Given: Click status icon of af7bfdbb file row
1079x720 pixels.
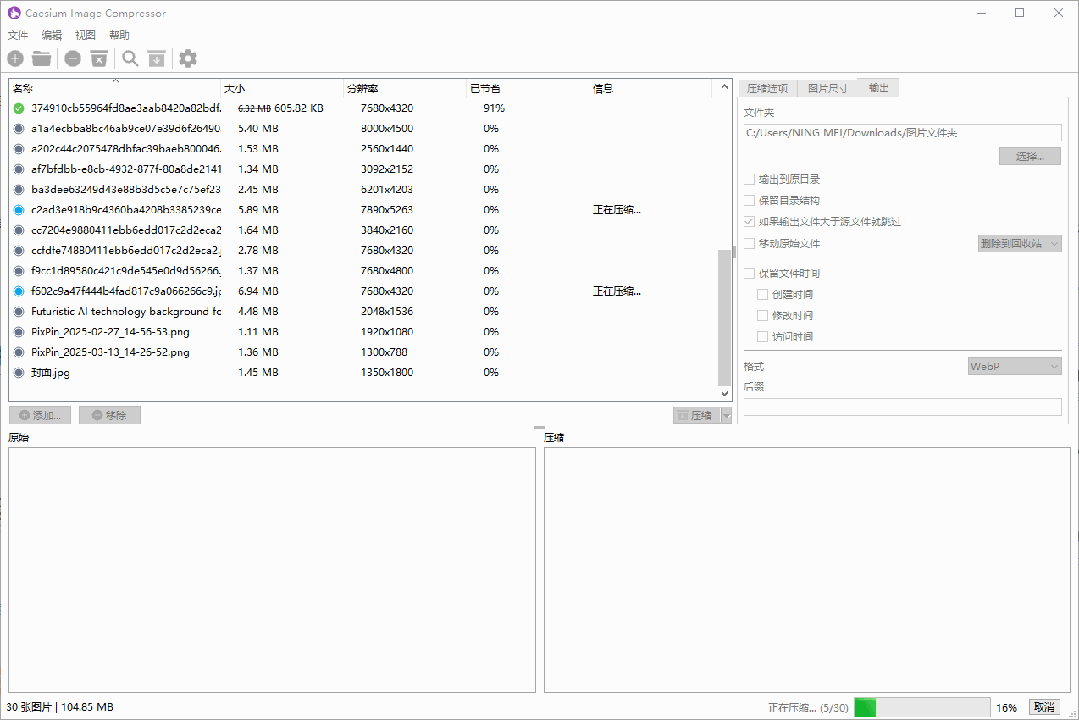Looking at the screenshot, I should pyautogui.click(x=19, y=169).
